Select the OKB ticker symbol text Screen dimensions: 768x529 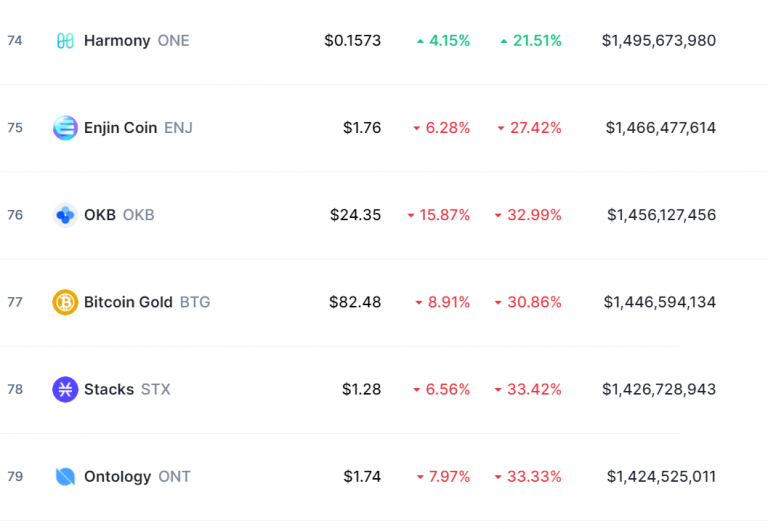point(138,215)
